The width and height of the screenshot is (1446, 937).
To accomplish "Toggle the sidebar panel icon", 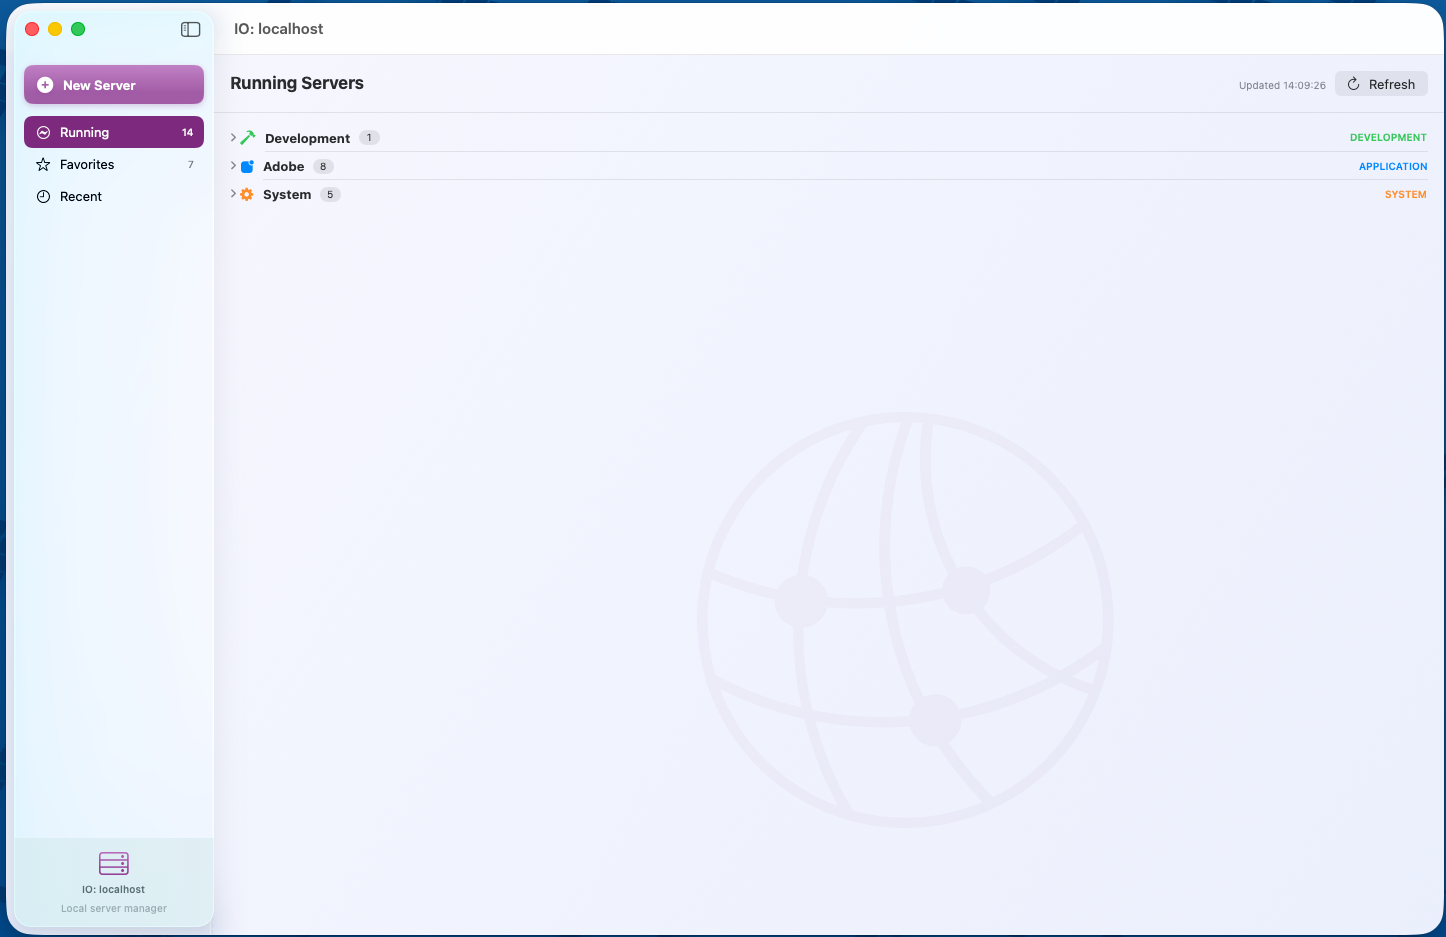I will (x=190, y=29).
